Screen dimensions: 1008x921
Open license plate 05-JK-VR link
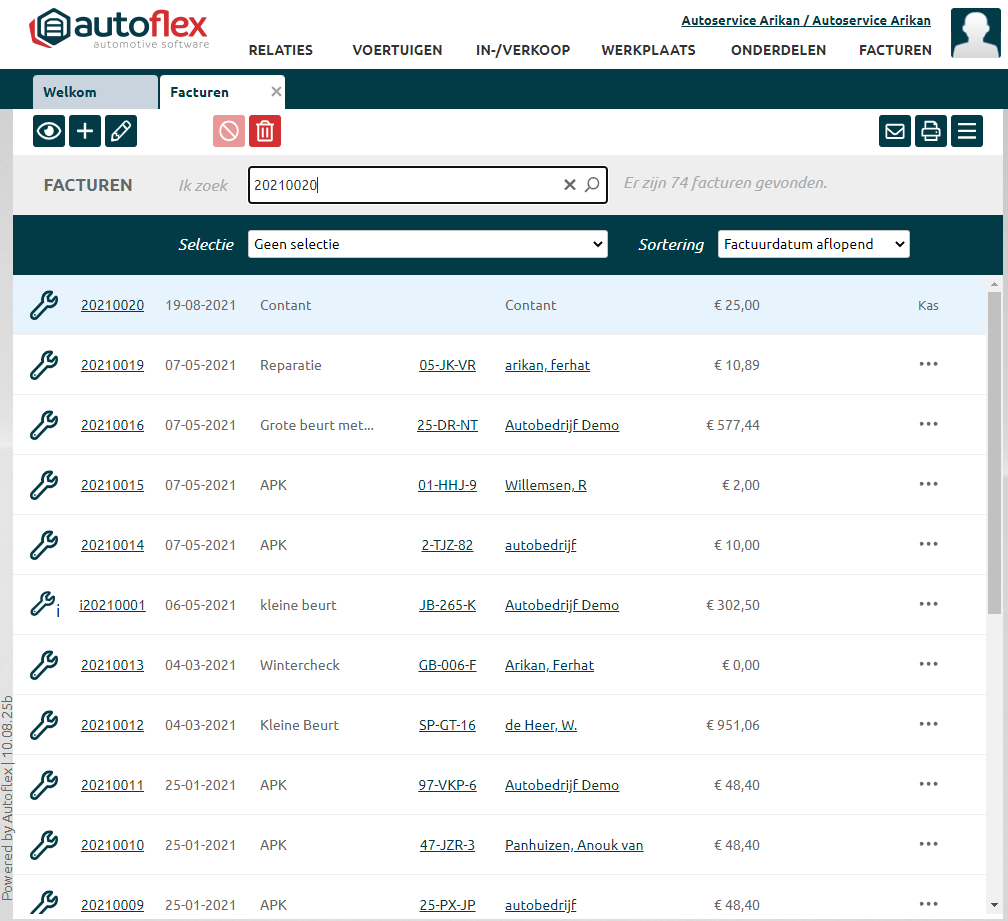pos(447,365)
